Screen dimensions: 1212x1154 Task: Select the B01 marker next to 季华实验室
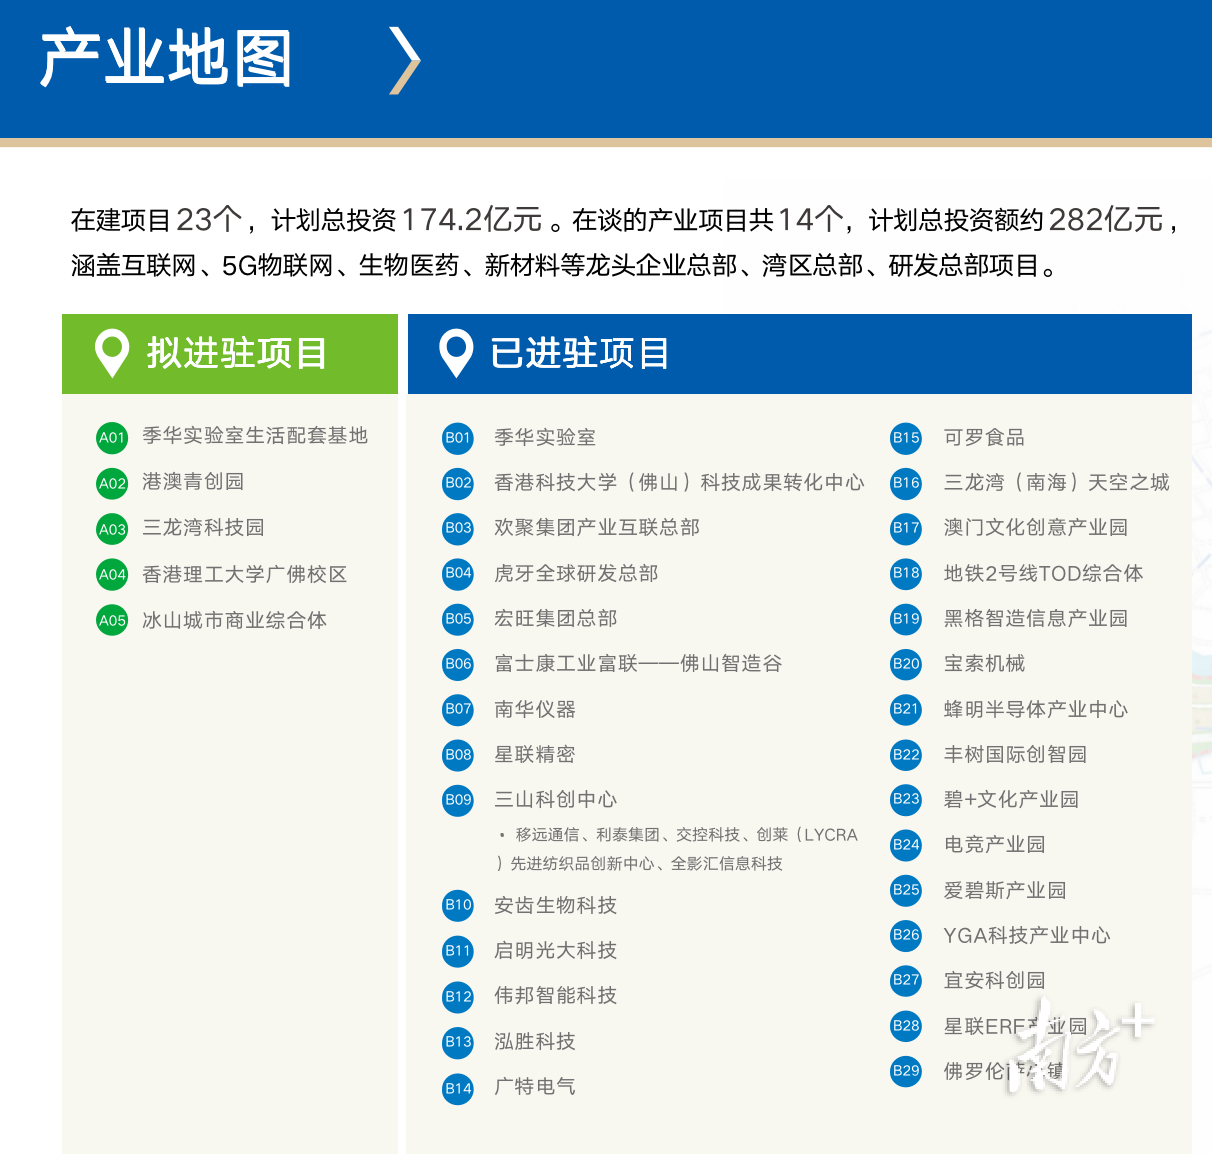457,438
